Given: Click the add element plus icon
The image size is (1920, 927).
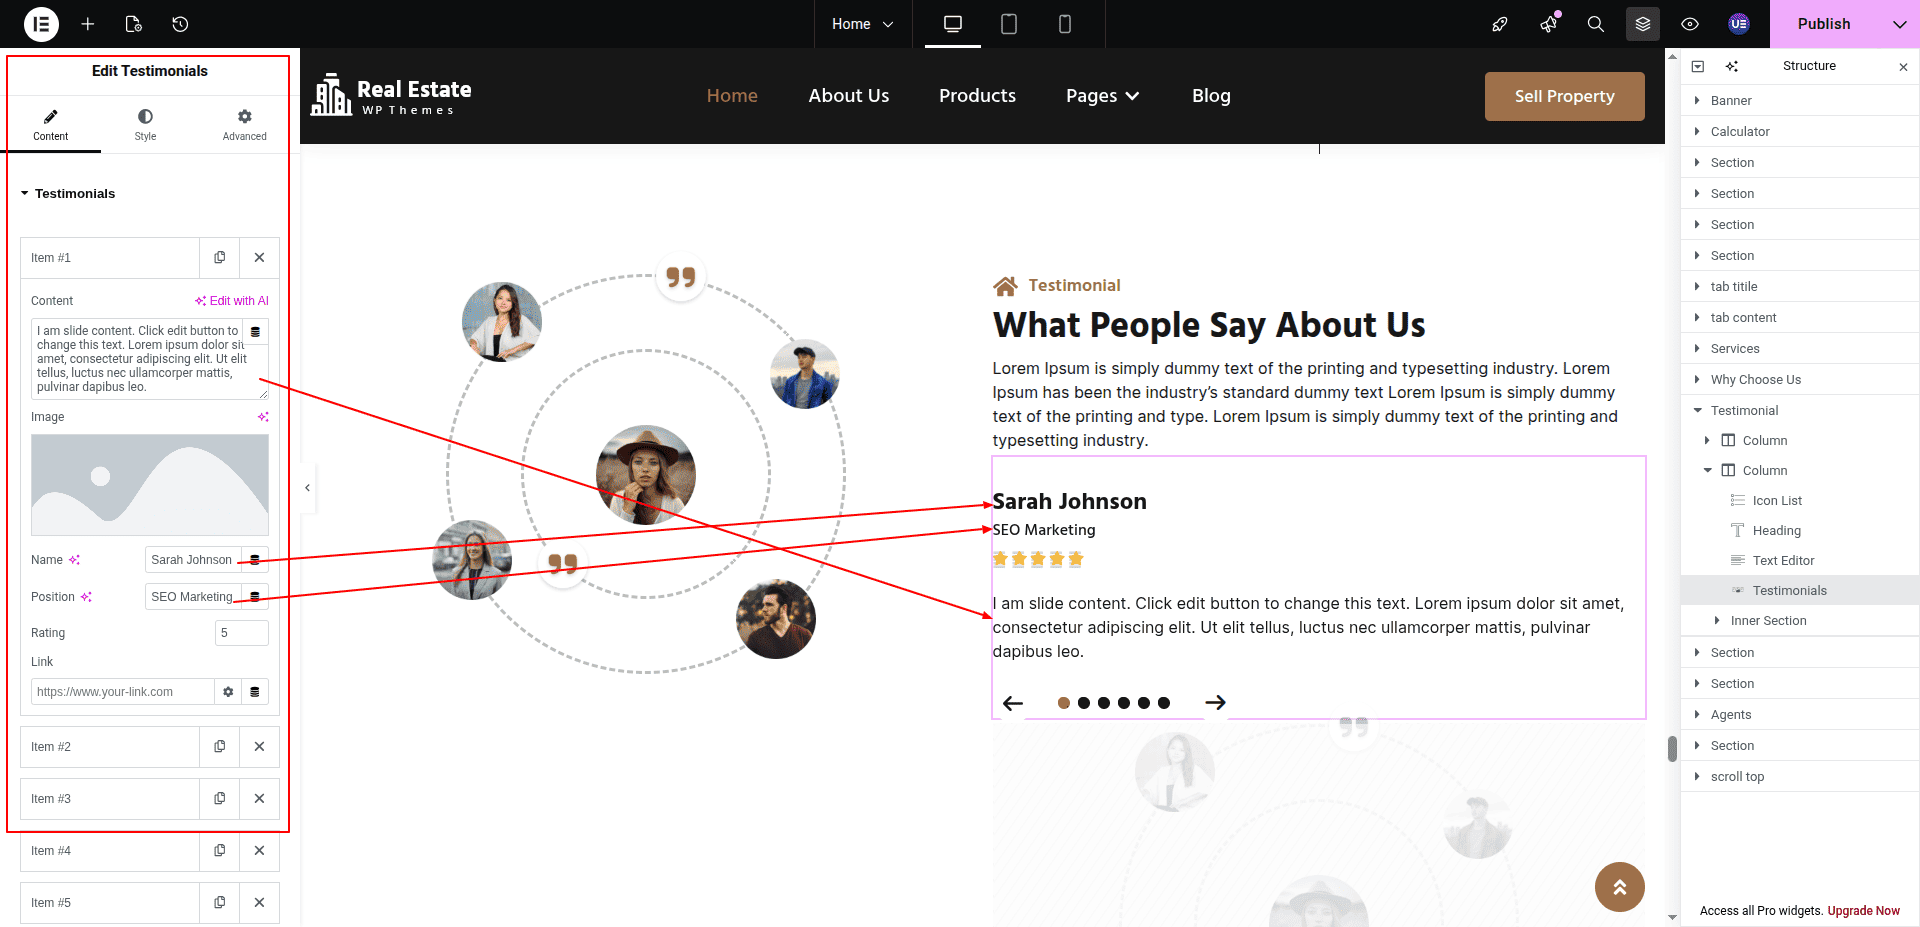Looking at the screenshot, I should pos(88,24).
